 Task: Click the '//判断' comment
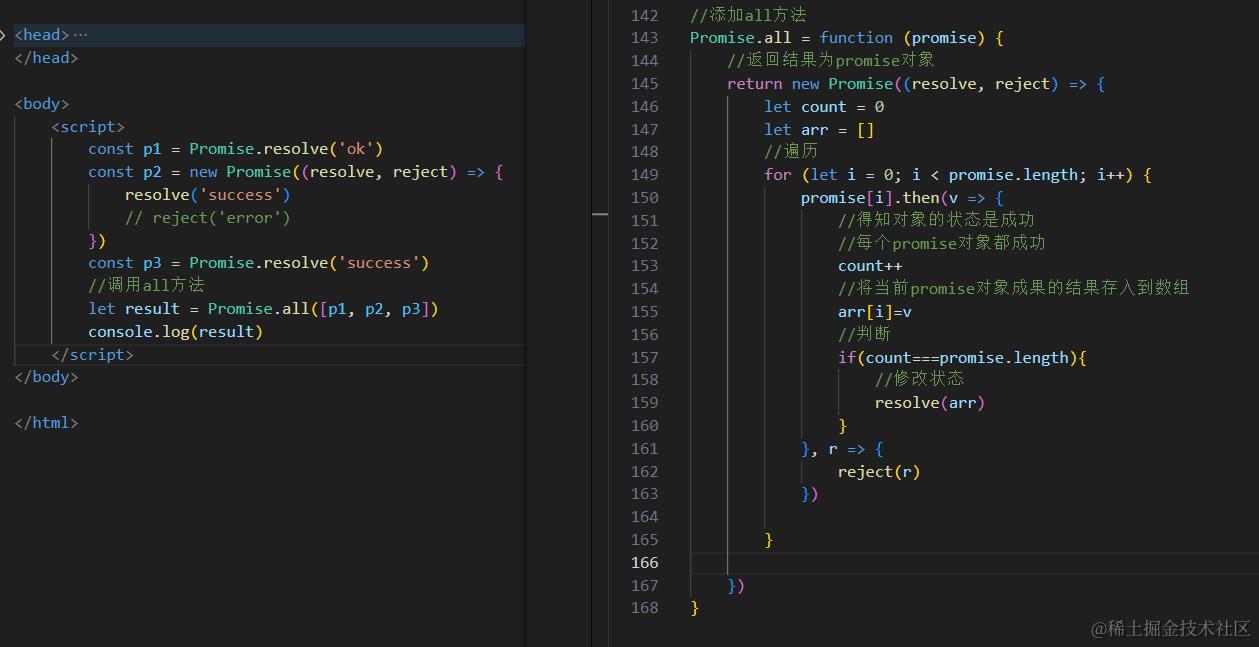click(x=864, y=334)
